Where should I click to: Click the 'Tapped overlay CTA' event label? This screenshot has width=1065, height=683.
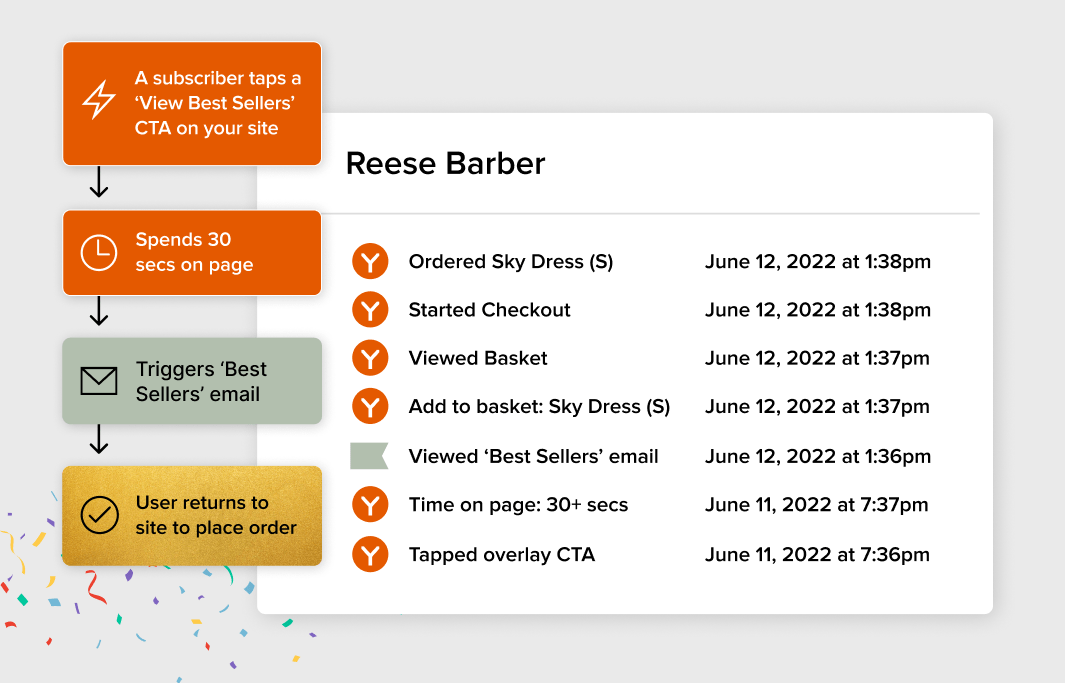click(x=501, y=554)
